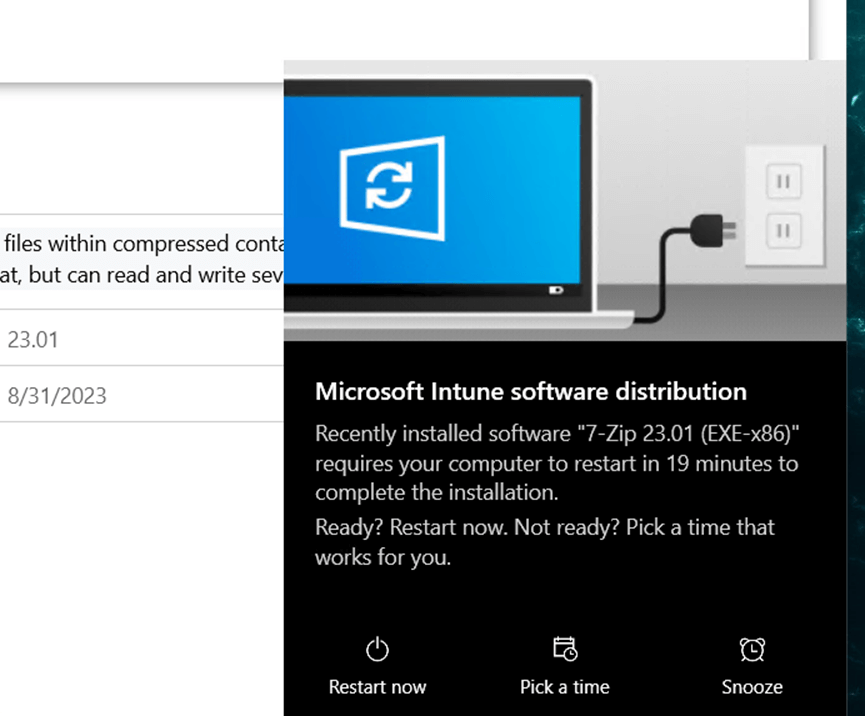
Task: Click the Pick a time label
Action: point(565,687)
